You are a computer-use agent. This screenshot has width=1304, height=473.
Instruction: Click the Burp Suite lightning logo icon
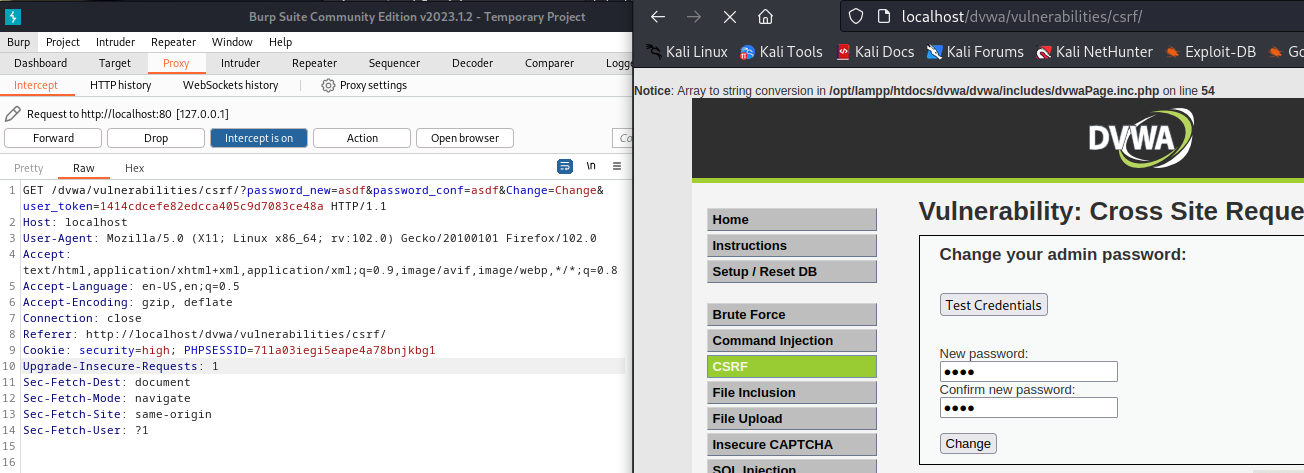tap(12, 17)
